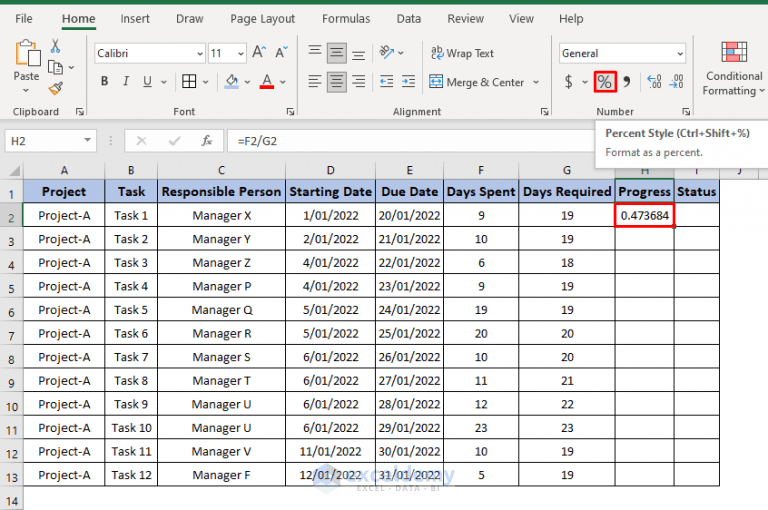768x510 pixels.
Task: Expand Fill Color palette arrow
Action: (x=247, y=82)
